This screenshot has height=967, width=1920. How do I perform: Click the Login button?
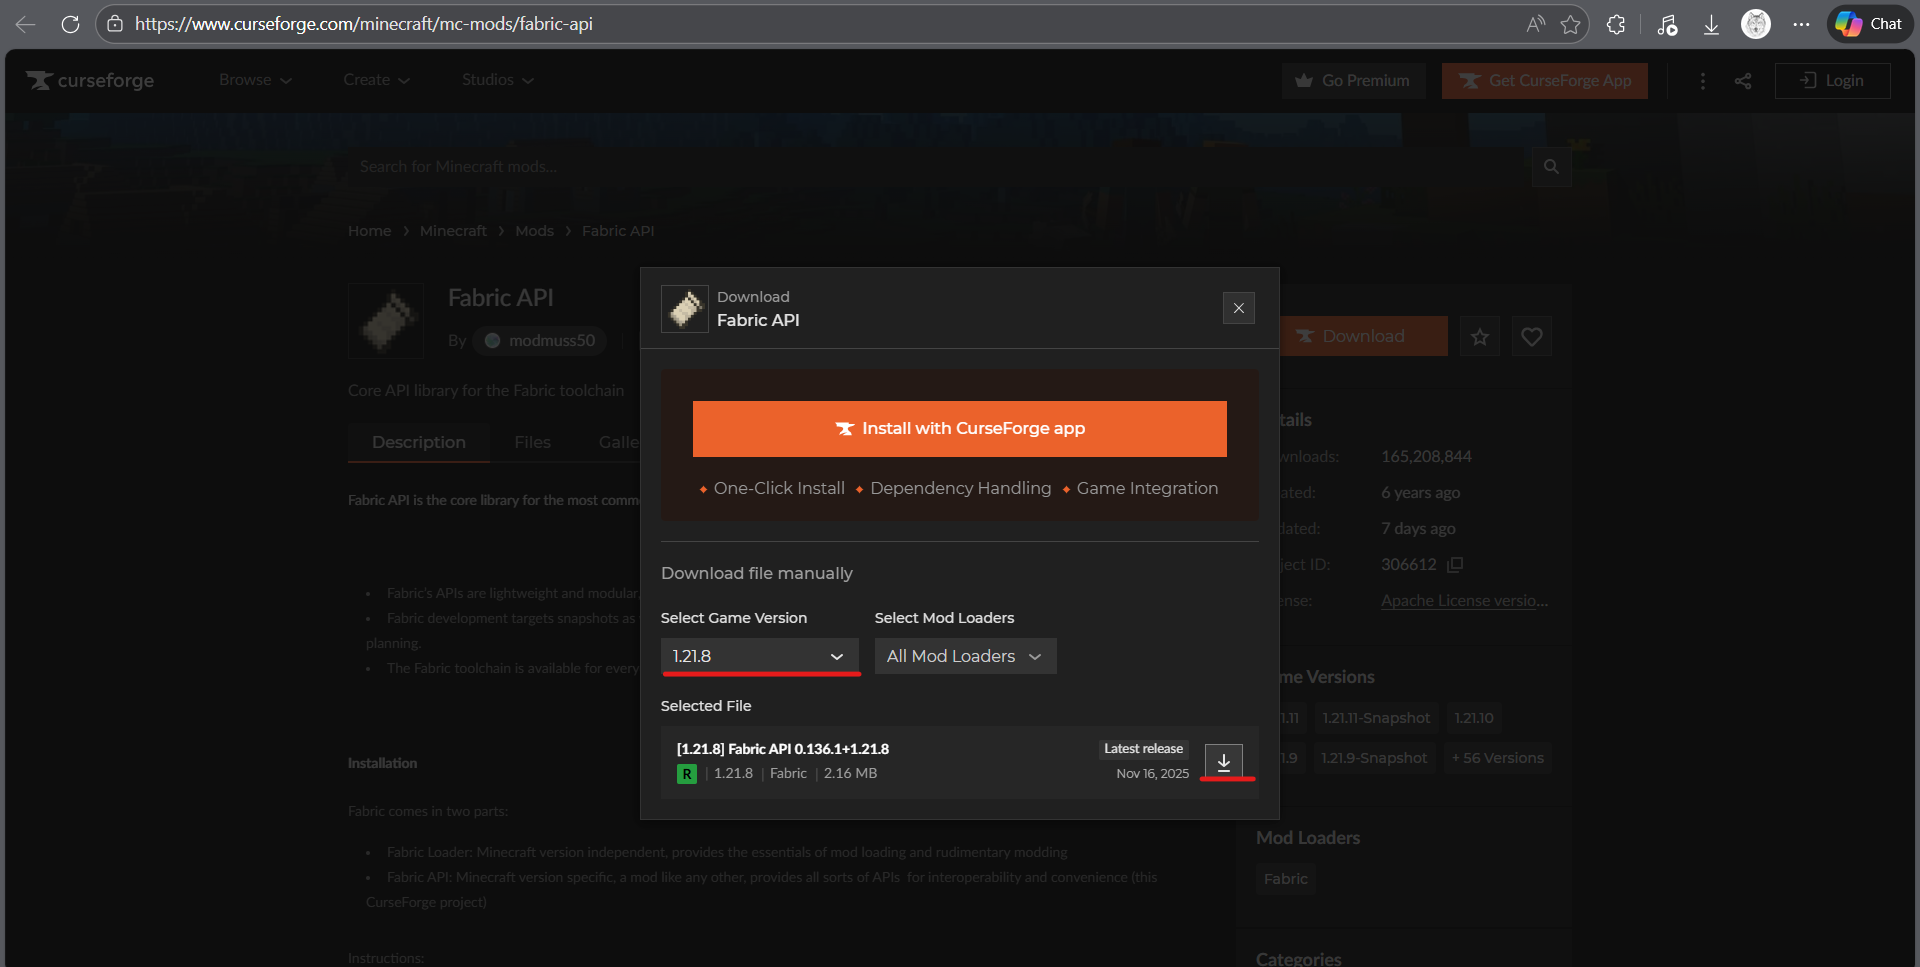click(1832, 81)
